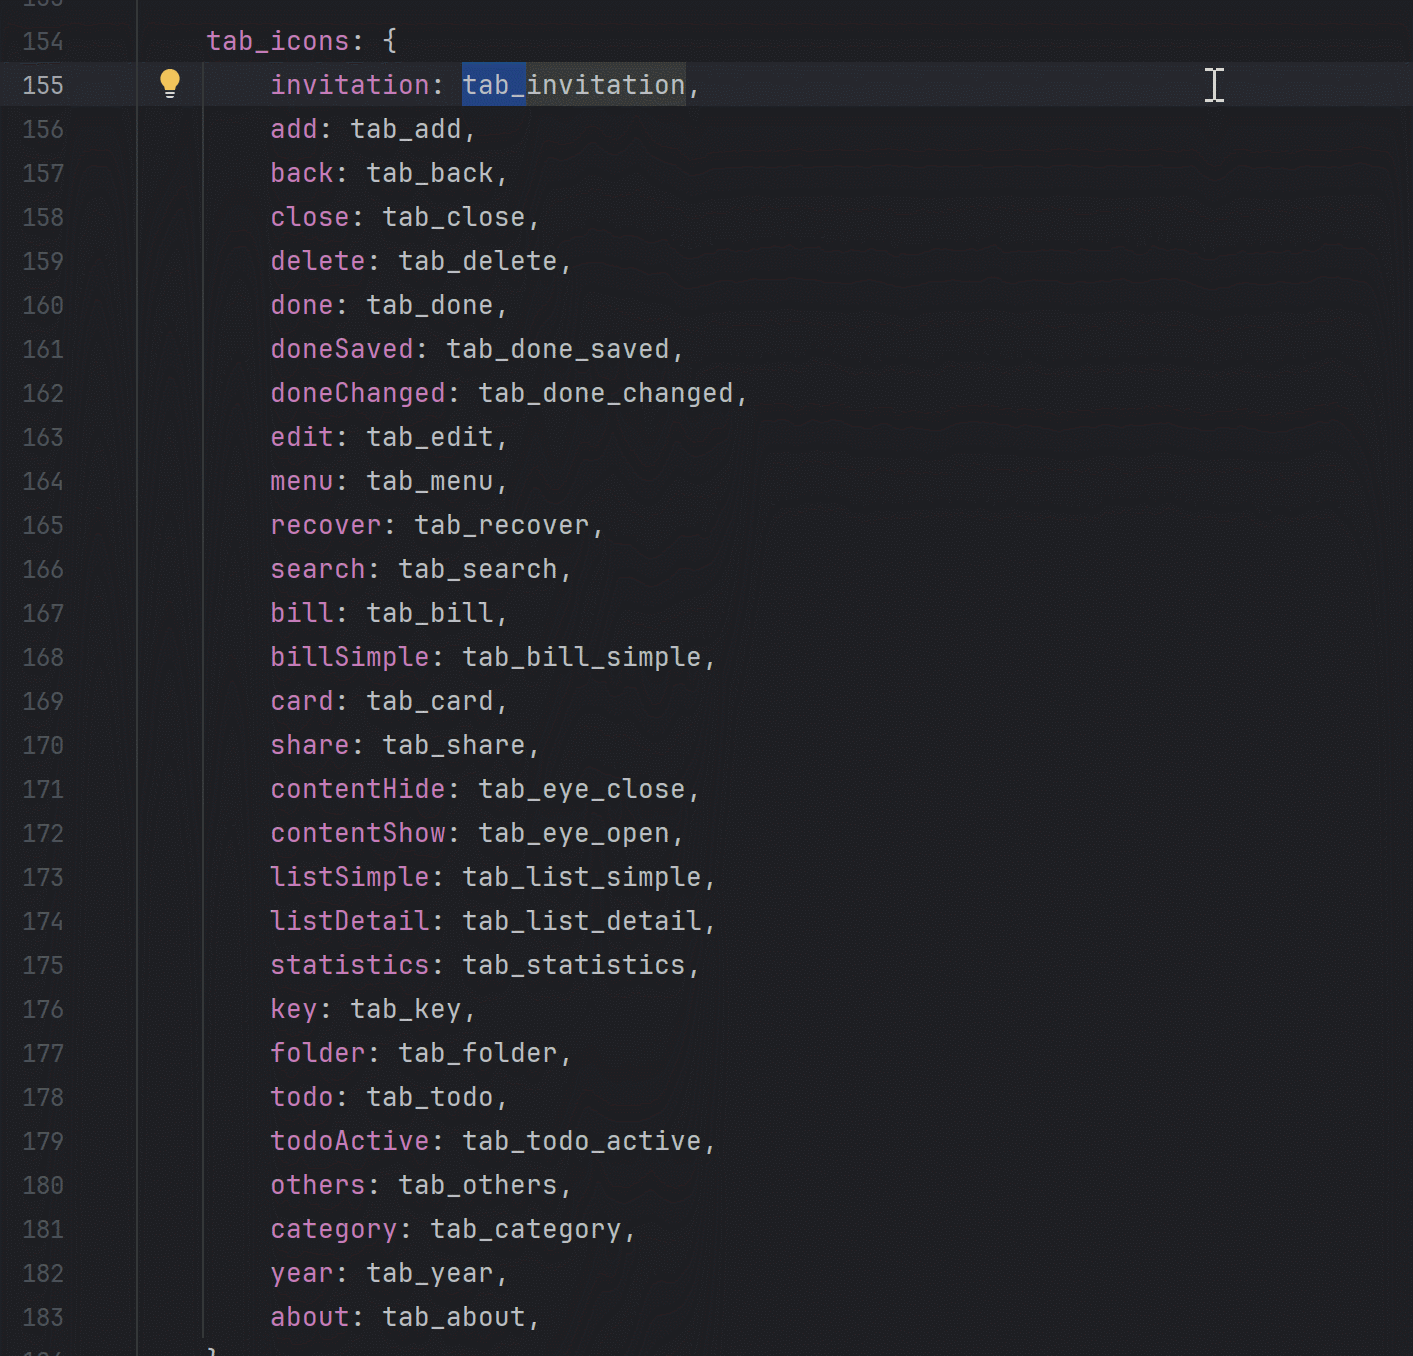Click line number 166 in the gutter
This screenshot has width=1413, height=1356.
42,569
